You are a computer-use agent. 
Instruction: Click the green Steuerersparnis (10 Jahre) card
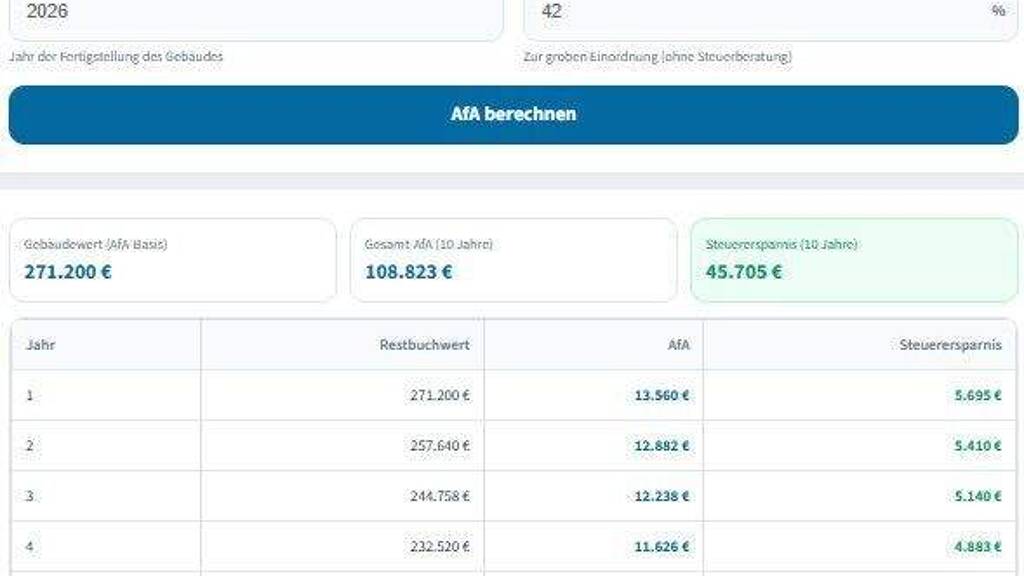(854, 260)
